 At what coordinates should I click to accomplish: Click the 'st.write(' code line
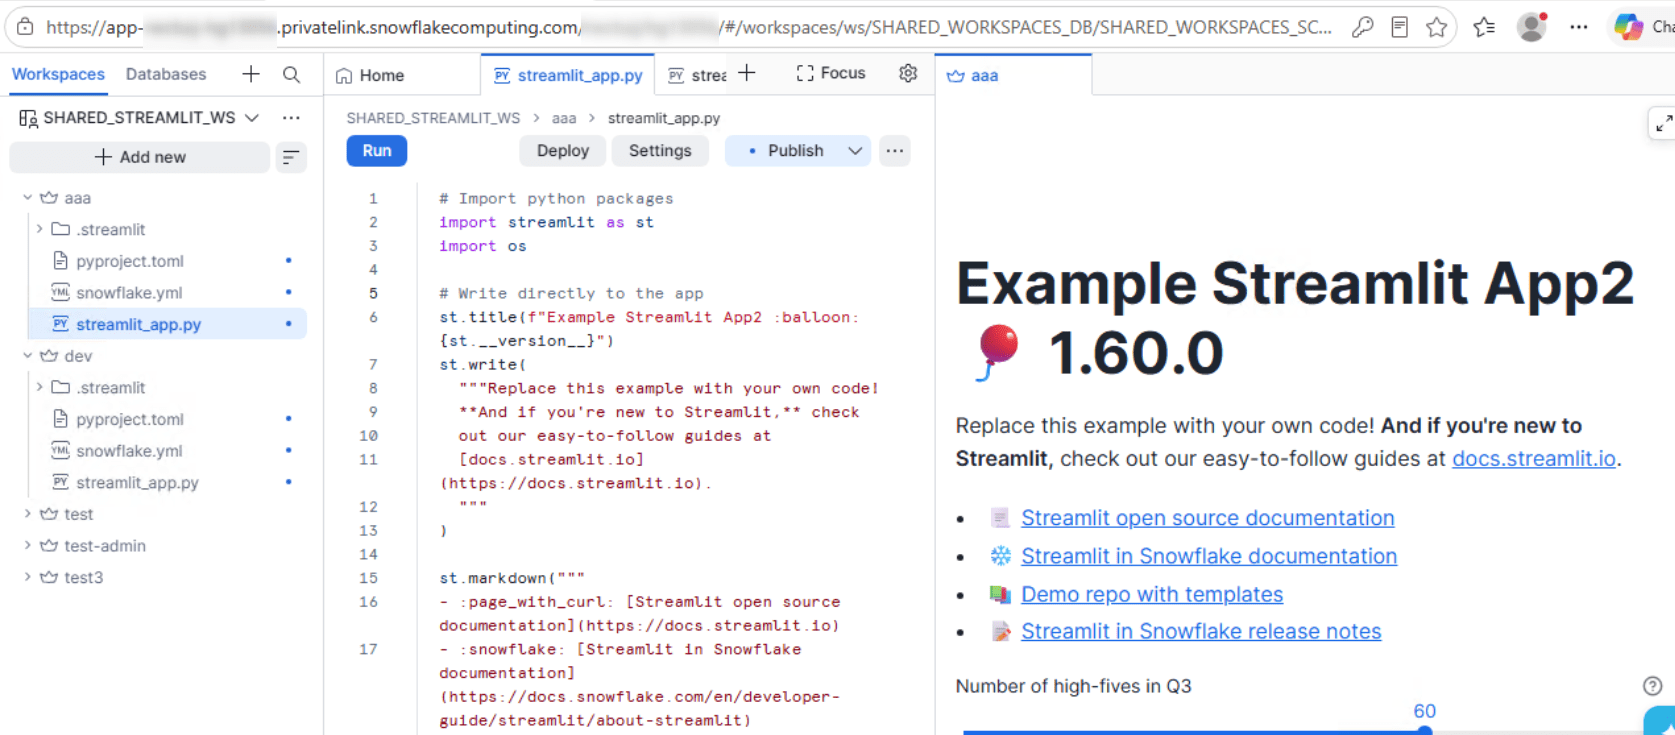[483, 365]
